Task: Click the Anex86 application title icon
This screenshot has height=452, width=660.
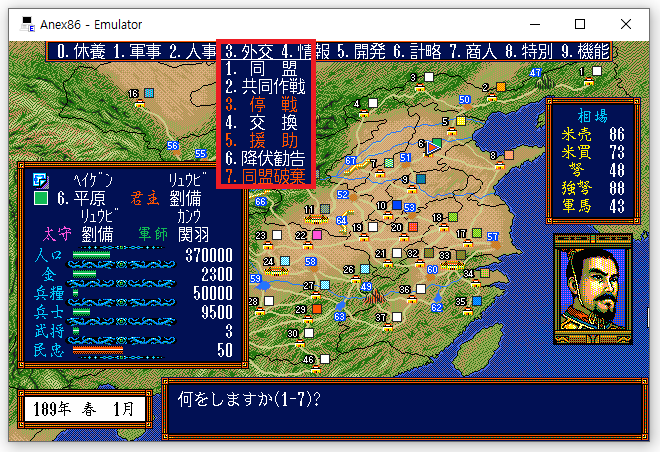Action: [27, 24]
